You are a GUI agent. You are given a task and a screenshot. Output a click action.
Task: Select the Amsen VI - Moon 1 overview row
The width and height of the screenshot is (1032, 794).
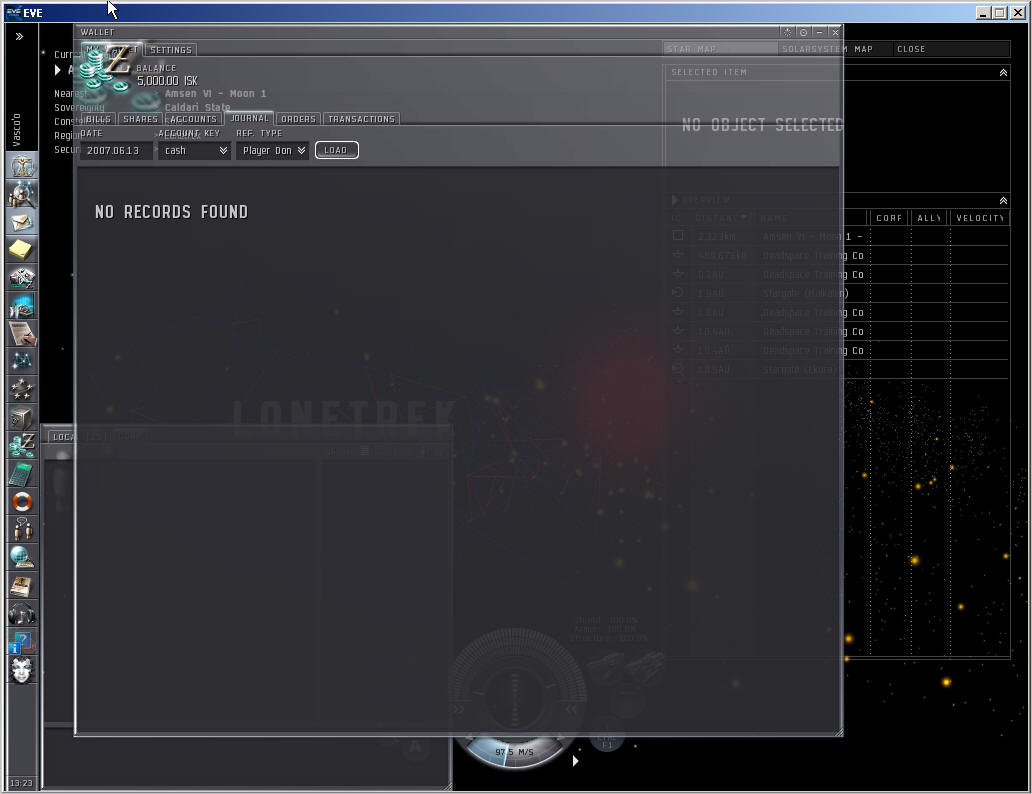point(839,236)
